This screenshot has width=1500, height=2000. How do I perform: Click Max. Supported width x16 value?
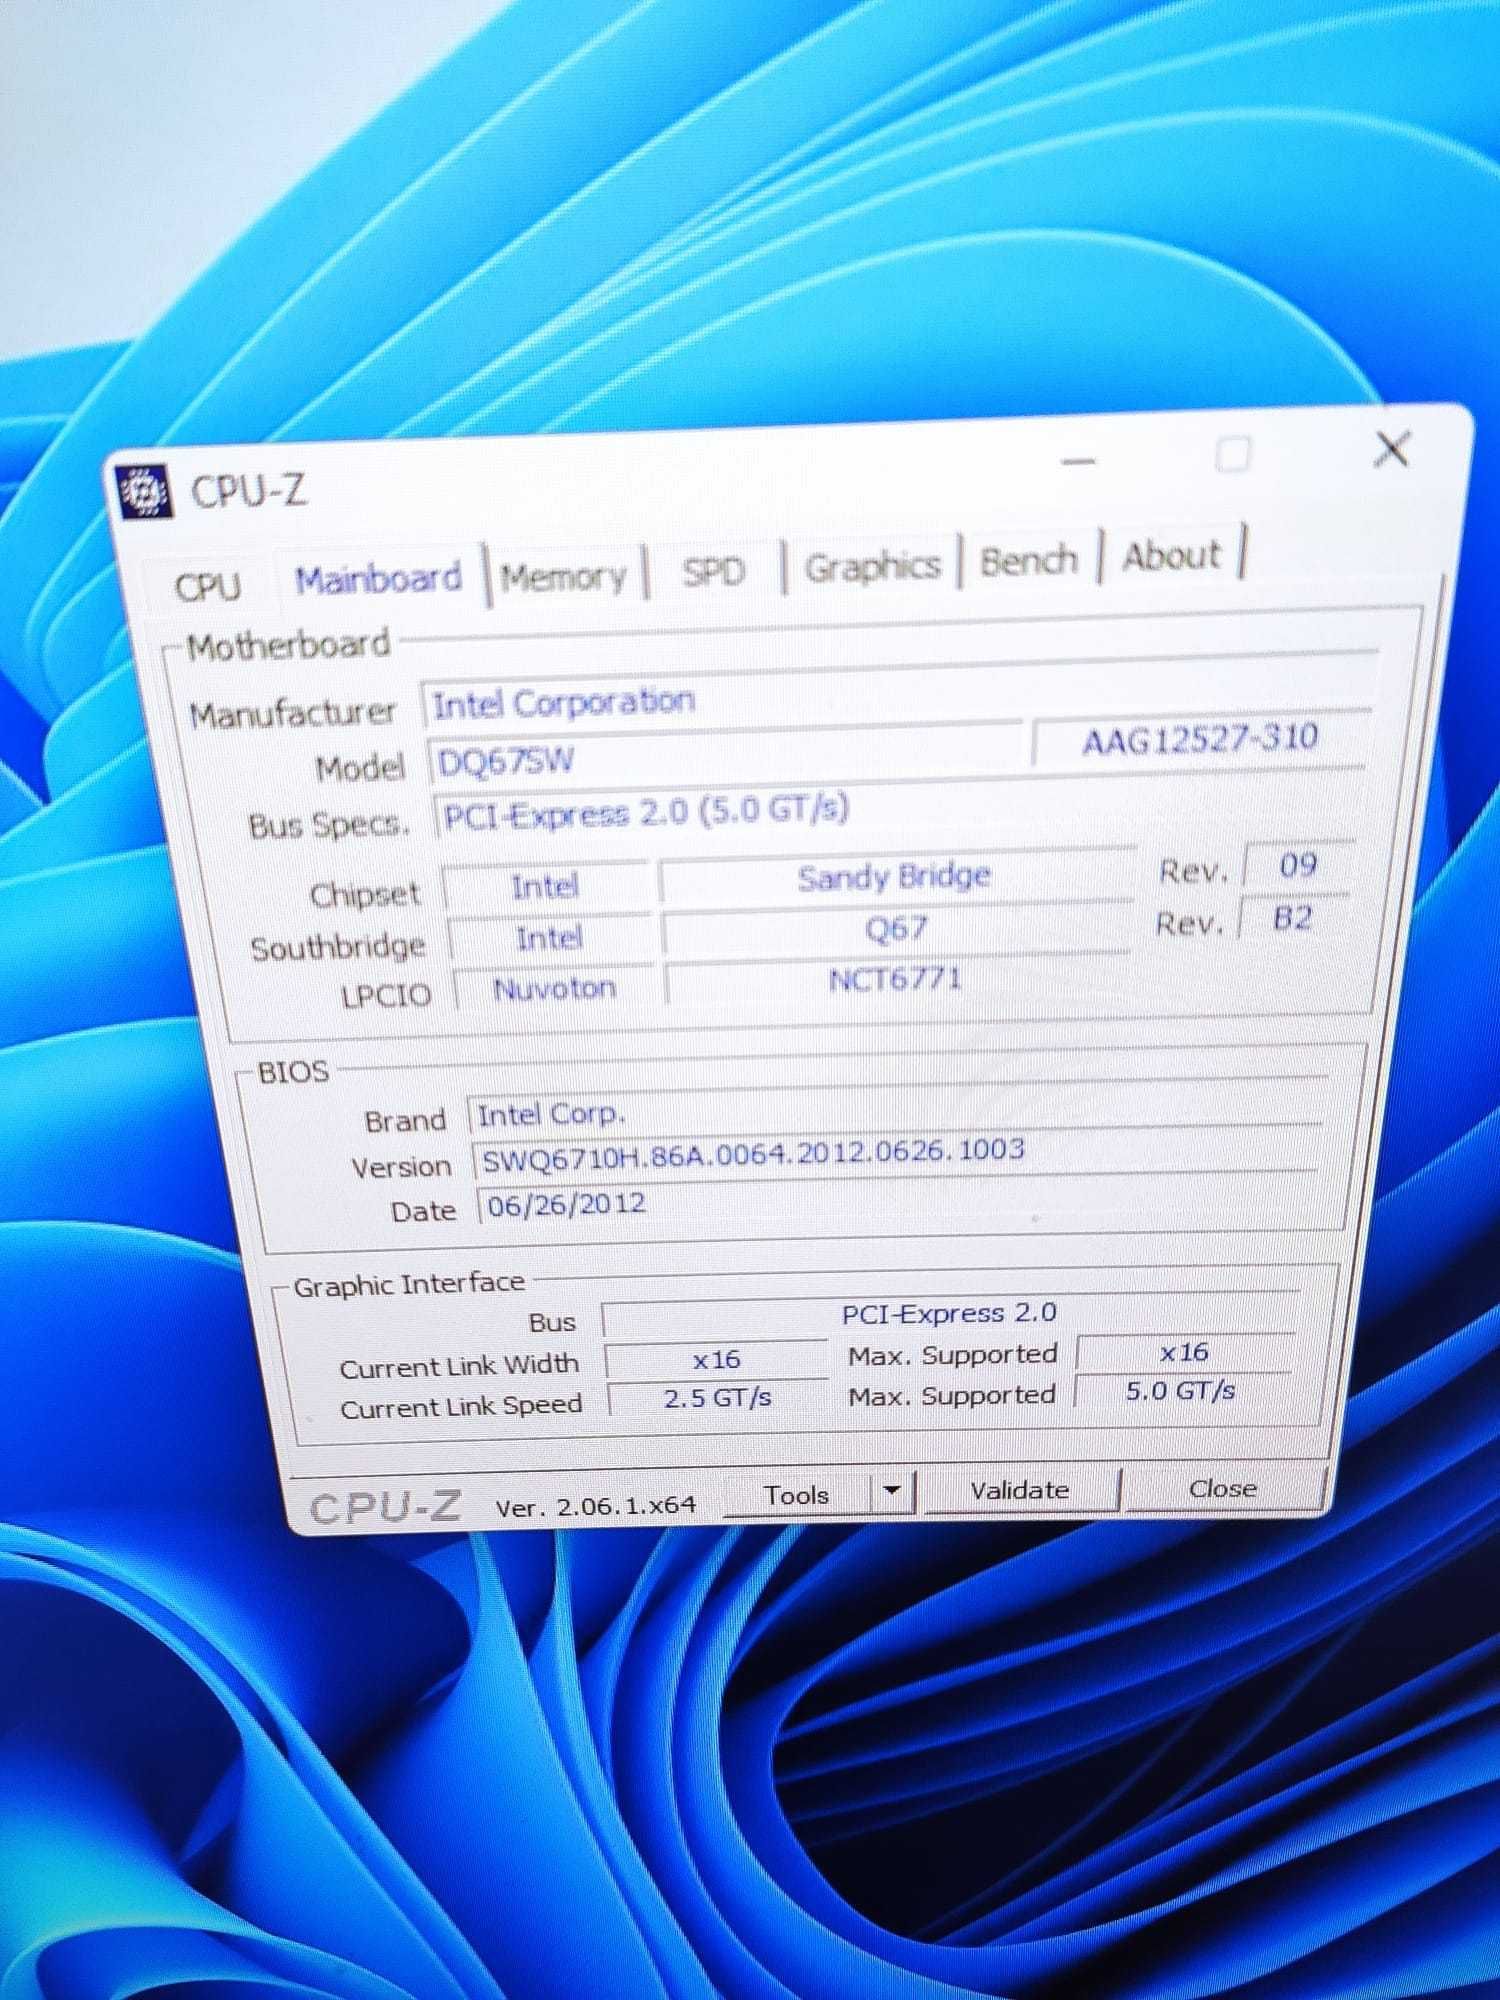pyautogui.click(x=1184, y=1352)
